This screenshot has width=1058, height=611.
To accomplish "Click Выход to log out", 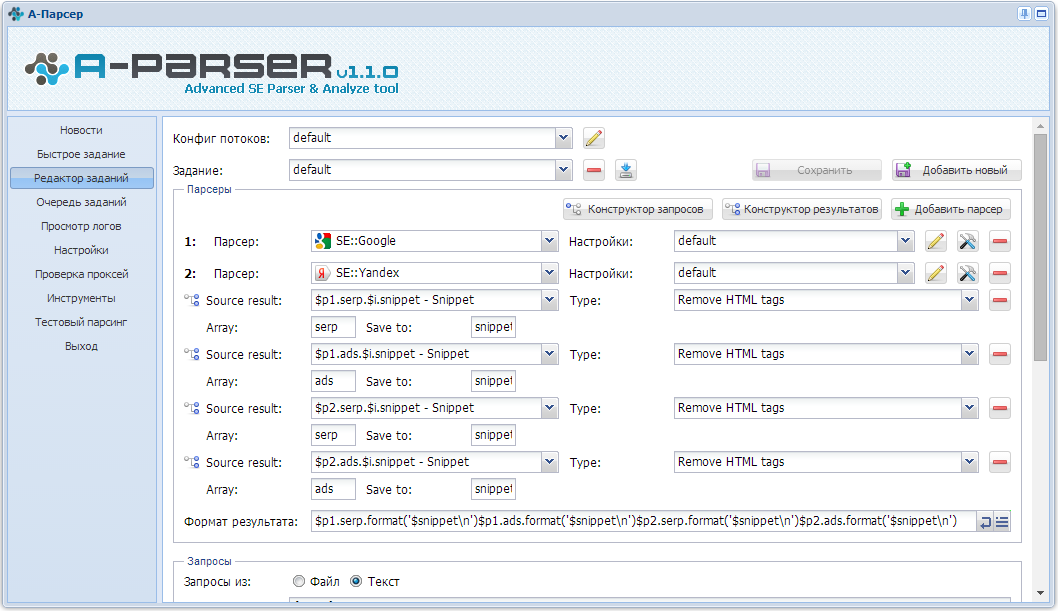I will tap(82, 346).
